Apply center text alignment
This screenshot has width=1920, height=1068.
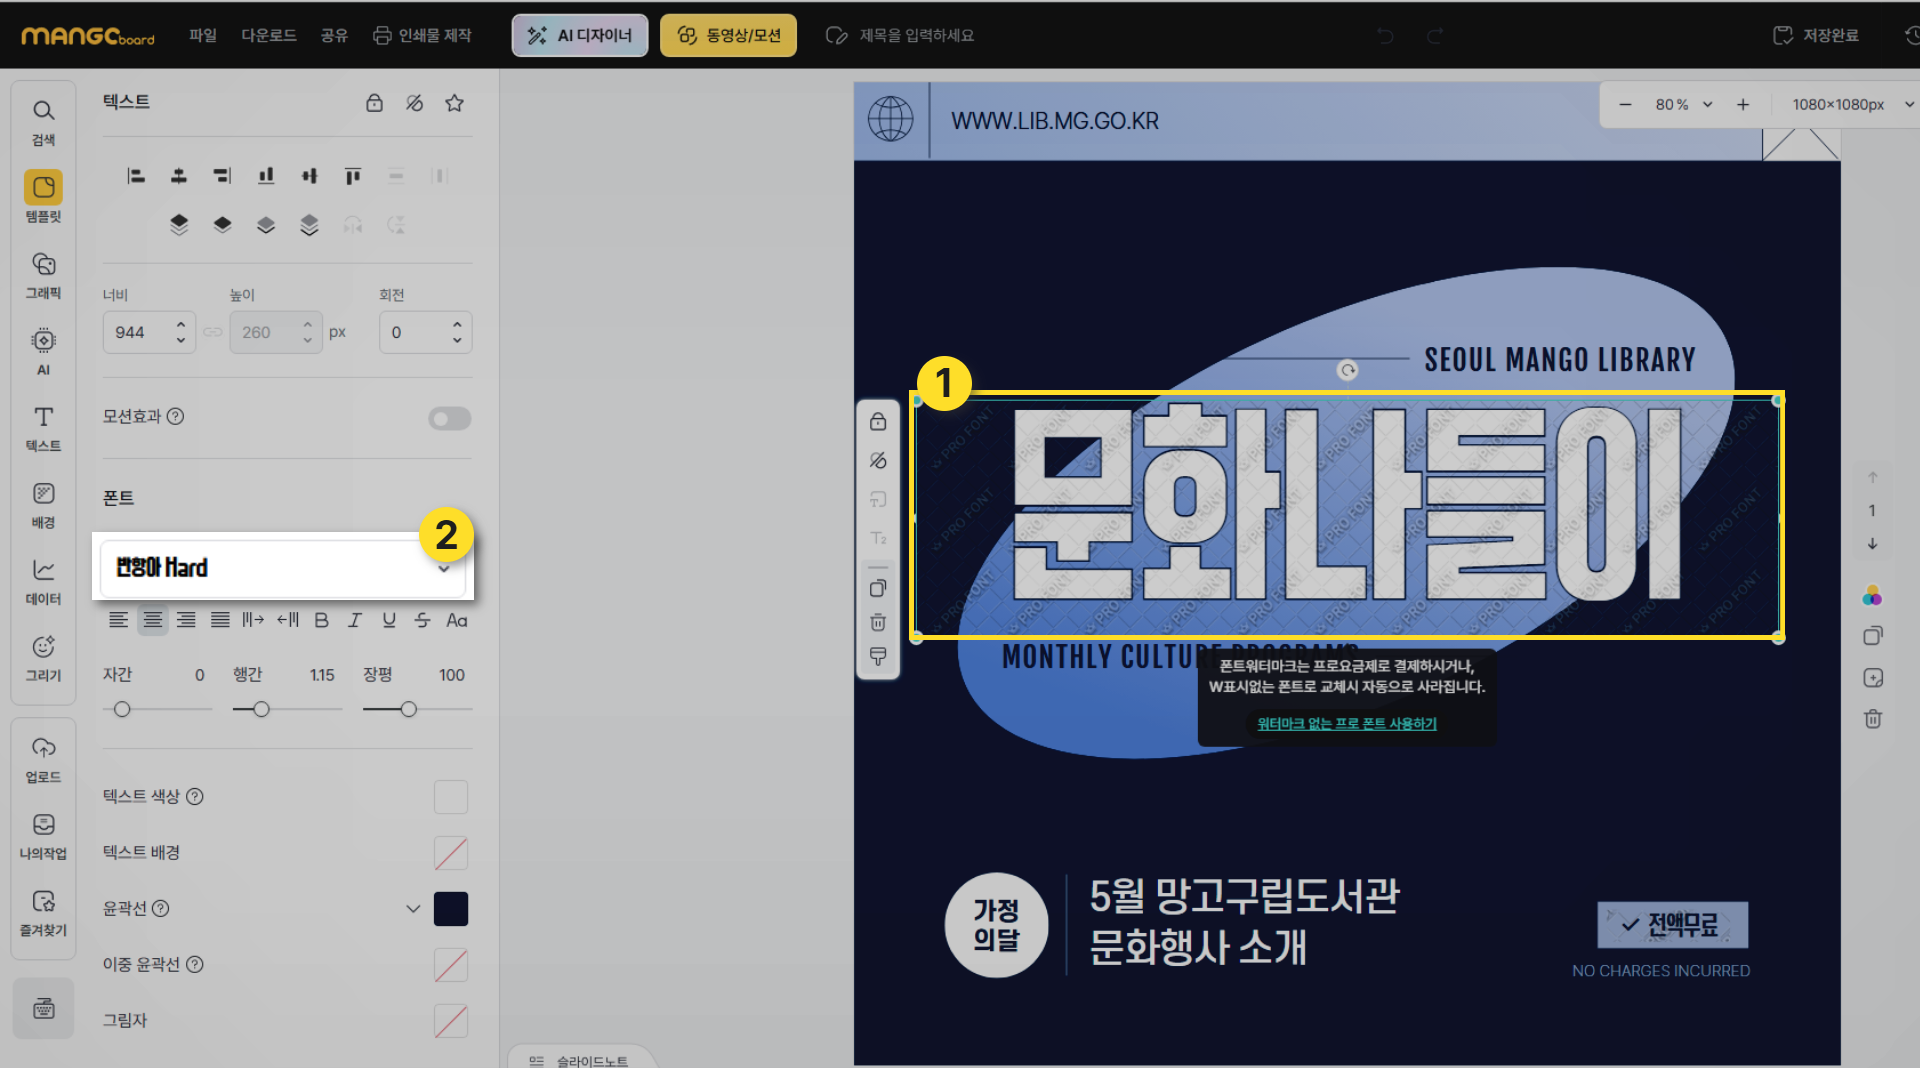point(152,620)
